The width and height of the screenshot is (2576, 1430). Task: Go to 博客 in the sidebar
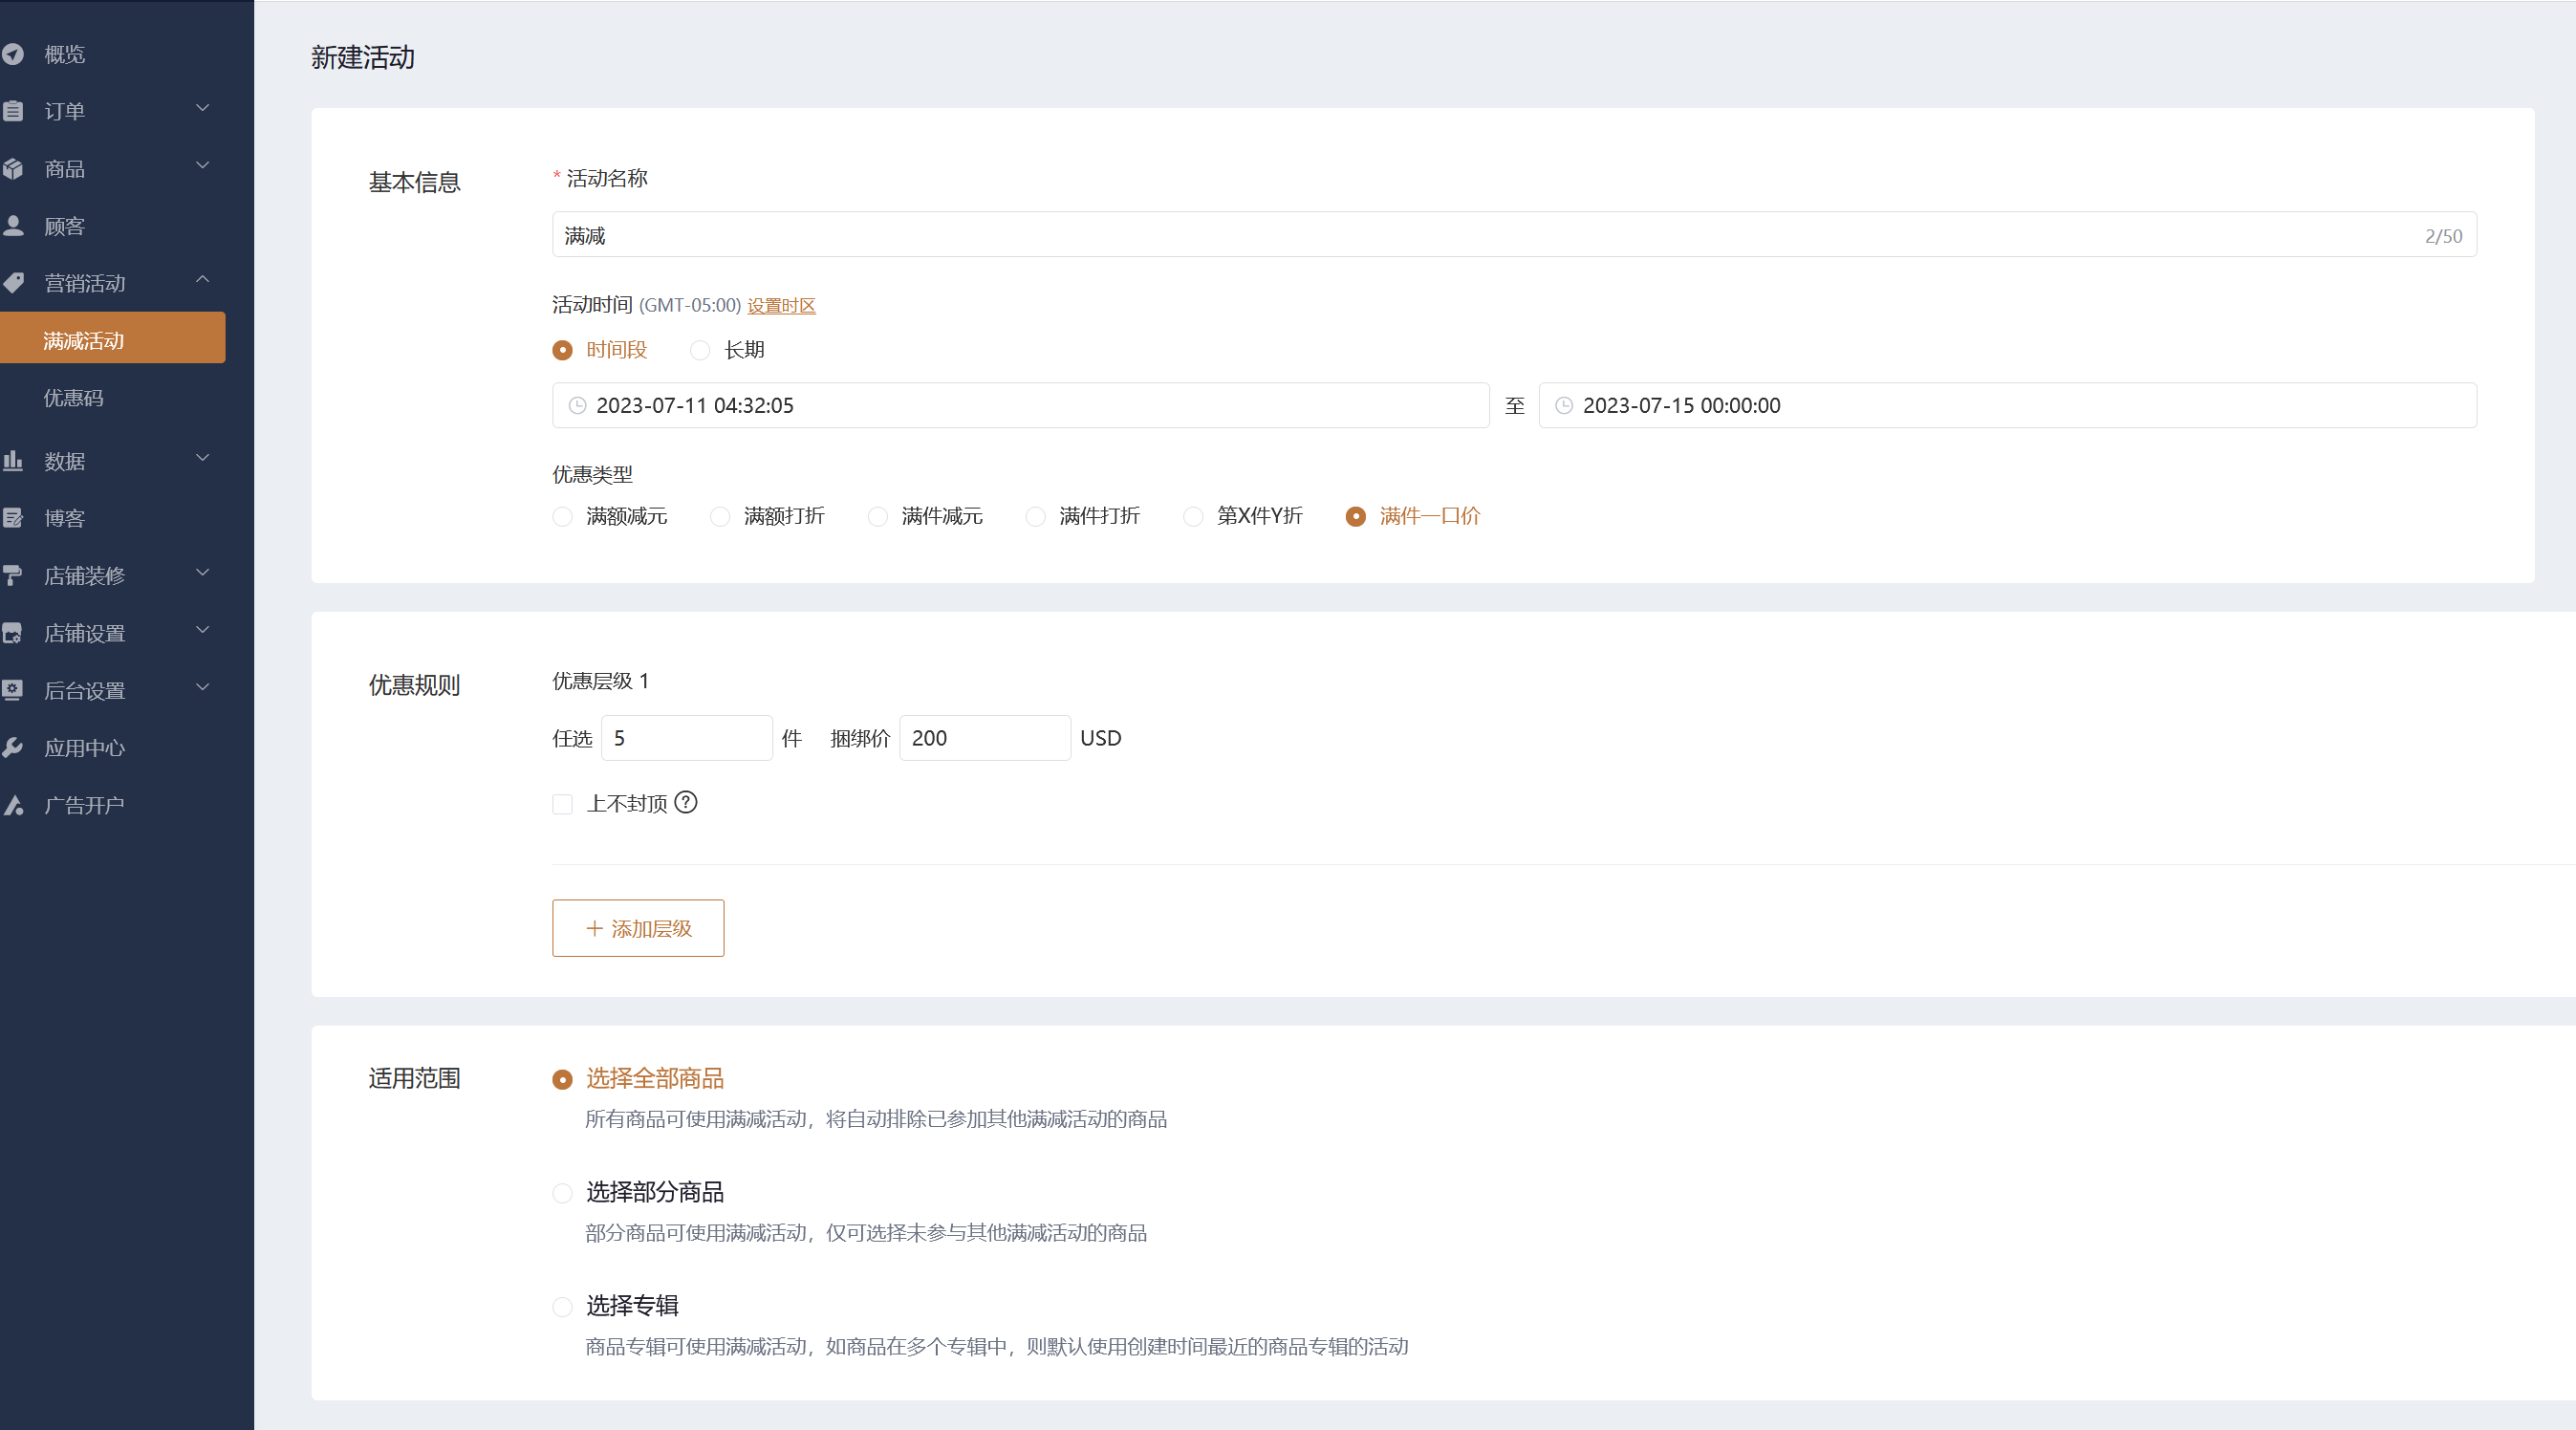(65, 519)
